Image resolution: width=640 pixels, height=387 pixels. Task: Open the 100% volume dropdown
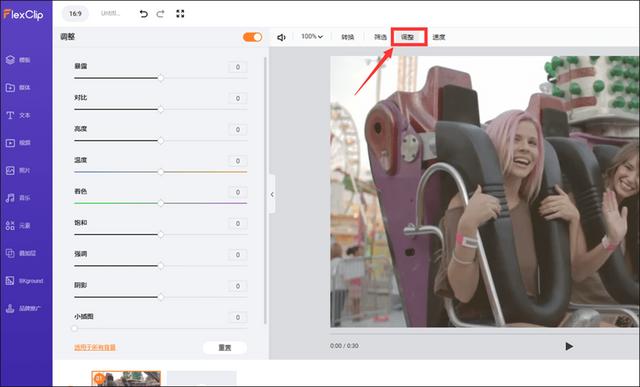pyautogui.click(x=312, y=37)
